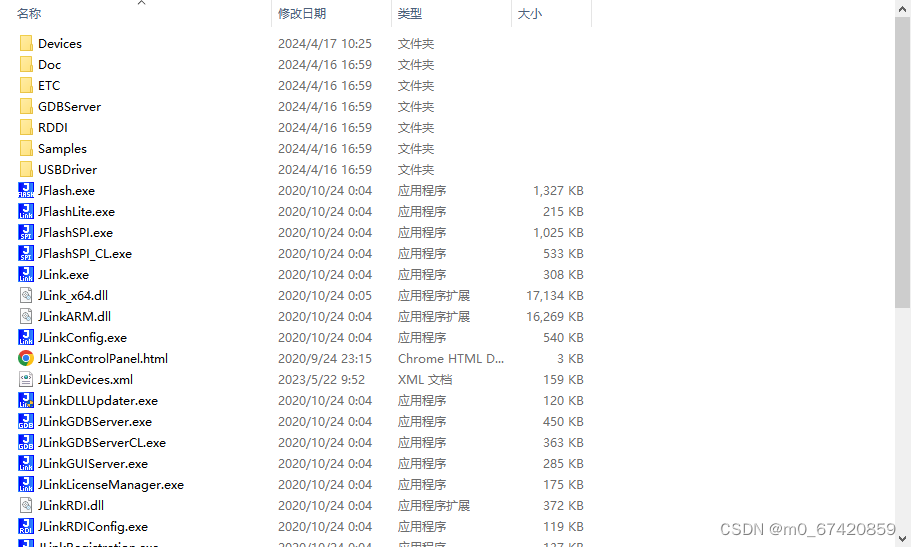Click the JLink_x64.dll file icon
The width and height of the screenshot is (911, 547).
point(26,295)
